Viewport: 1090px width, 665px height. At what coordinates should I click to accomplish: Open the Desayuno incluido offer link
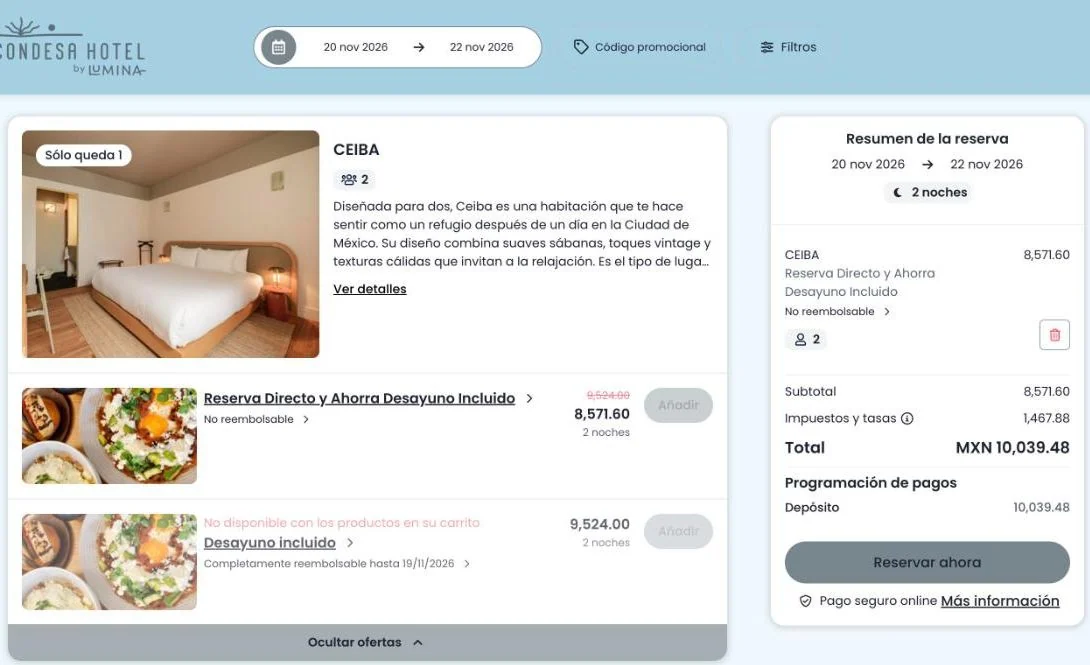click(x=270, y=543)
